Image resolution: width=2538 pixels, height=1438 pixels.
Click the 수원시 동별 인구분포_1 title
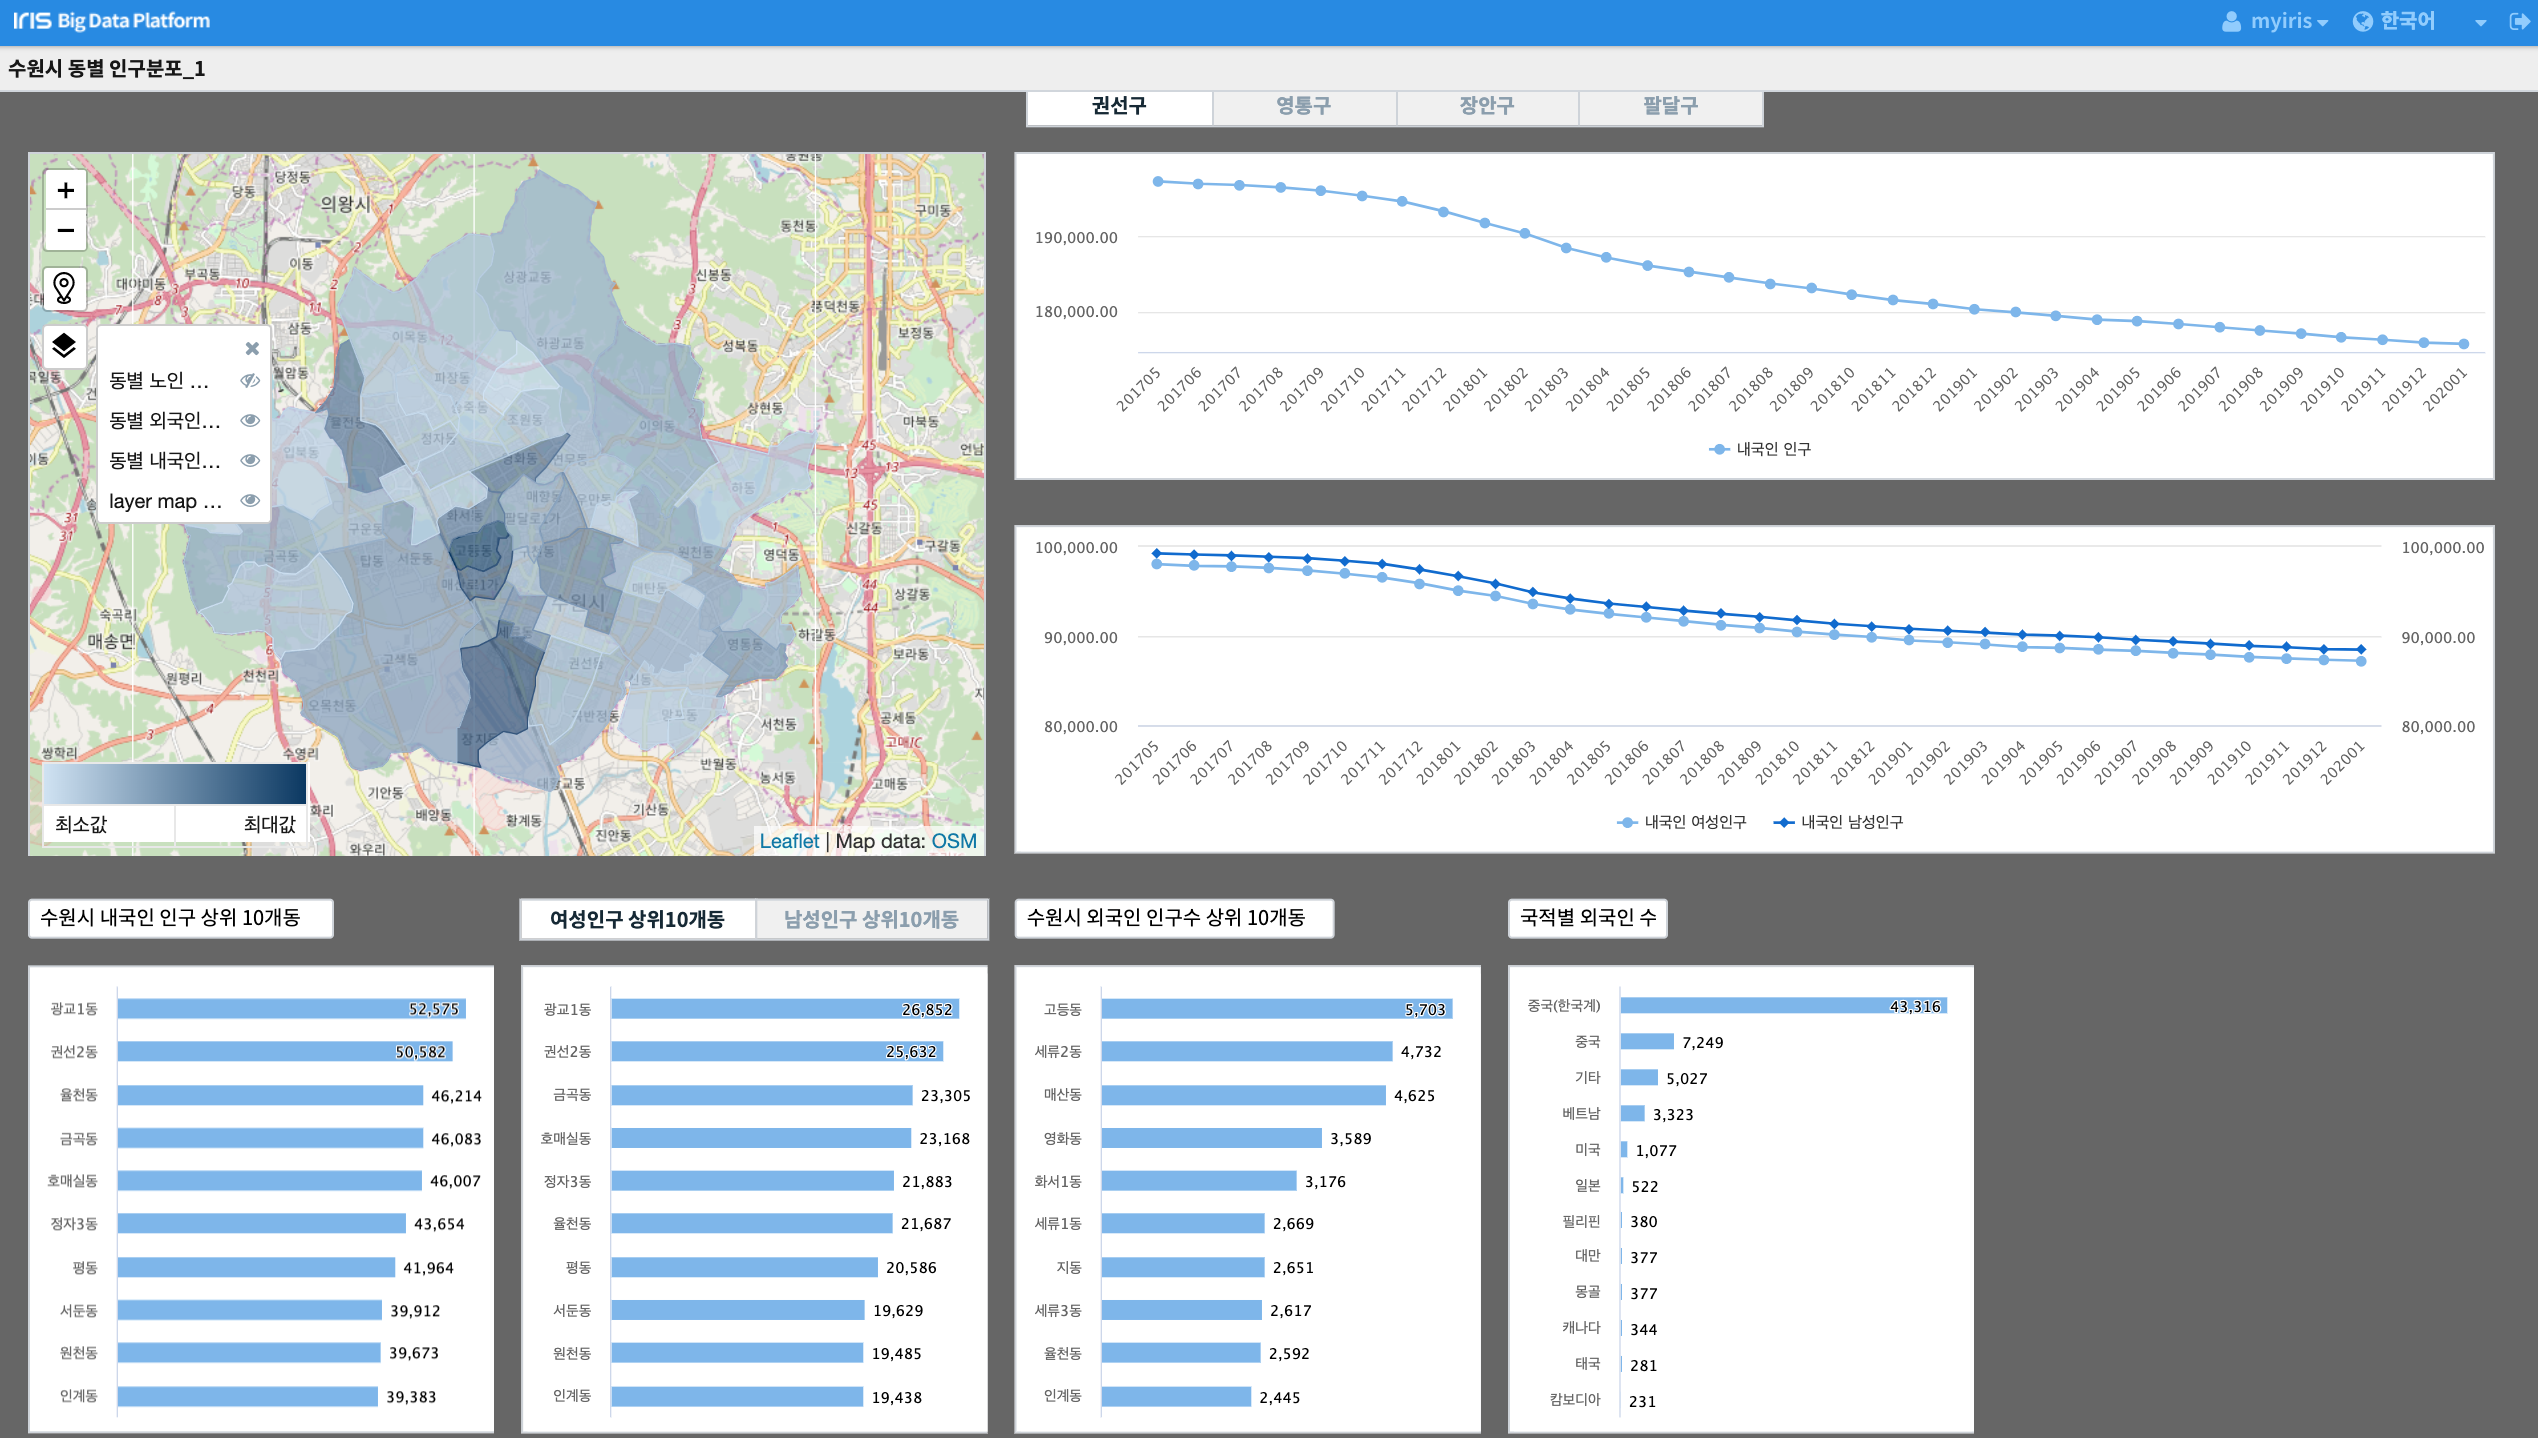[x=107, y=68]
